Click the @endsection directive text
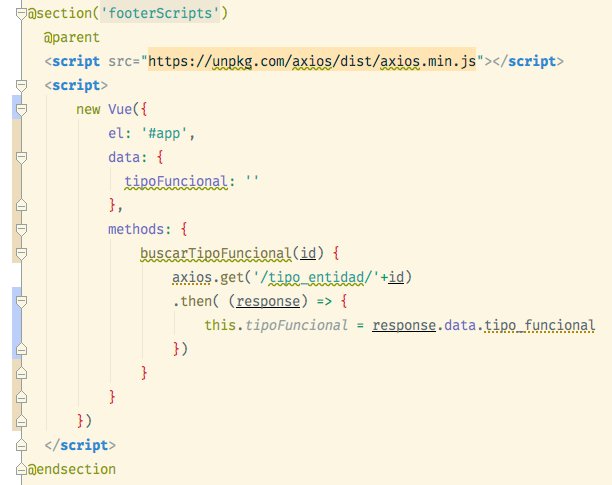This screenshot has height=485, width=612. 72,469
